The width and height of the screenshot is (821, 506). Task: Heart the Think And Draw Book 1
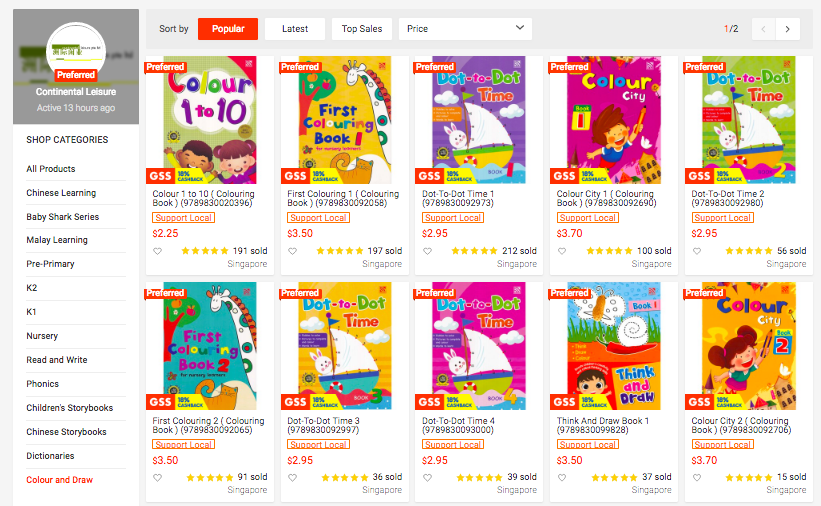coord(562,477)
